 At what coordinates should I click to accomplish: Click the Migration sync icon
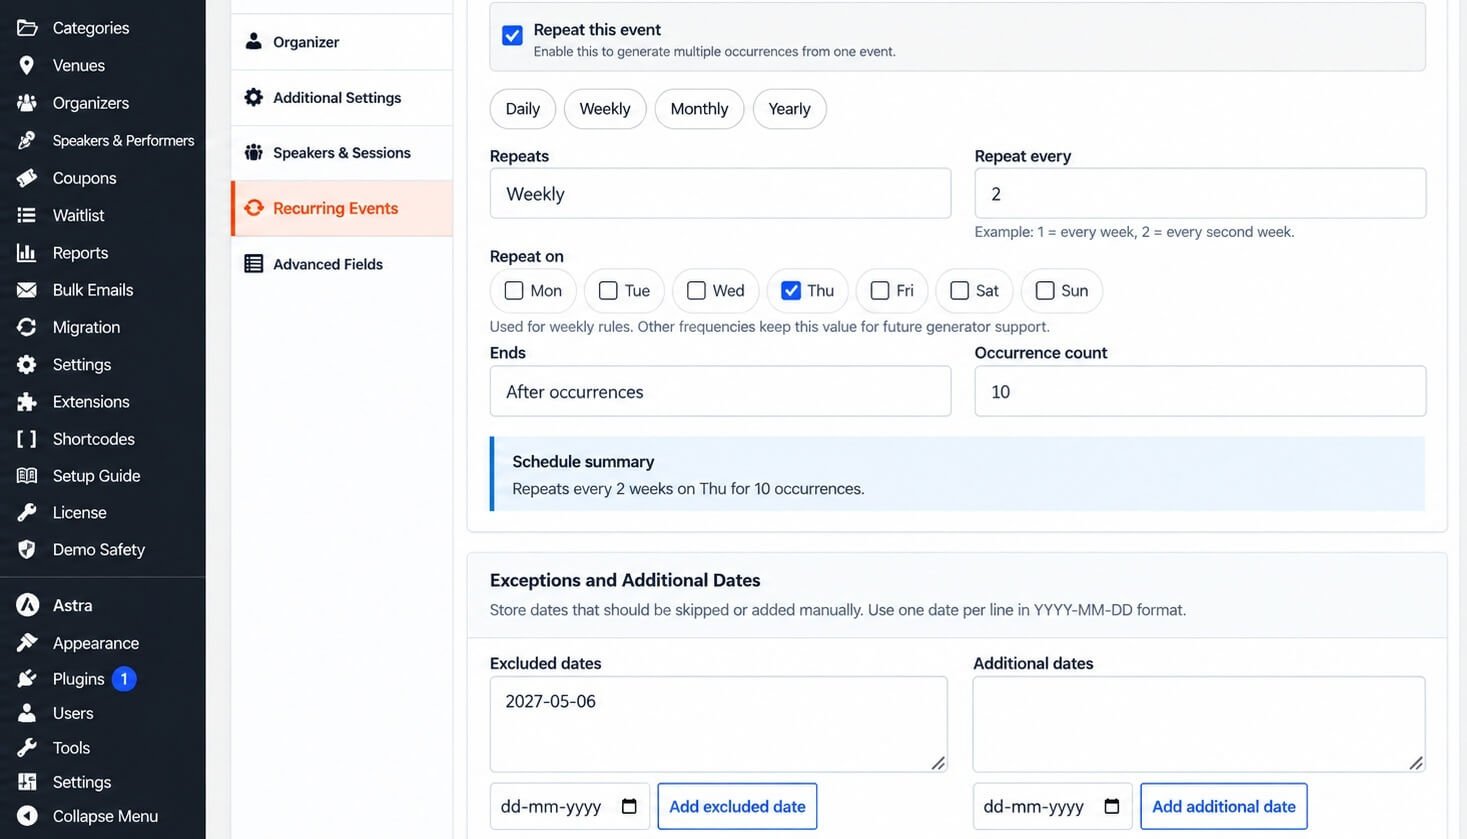click(27, 327)
